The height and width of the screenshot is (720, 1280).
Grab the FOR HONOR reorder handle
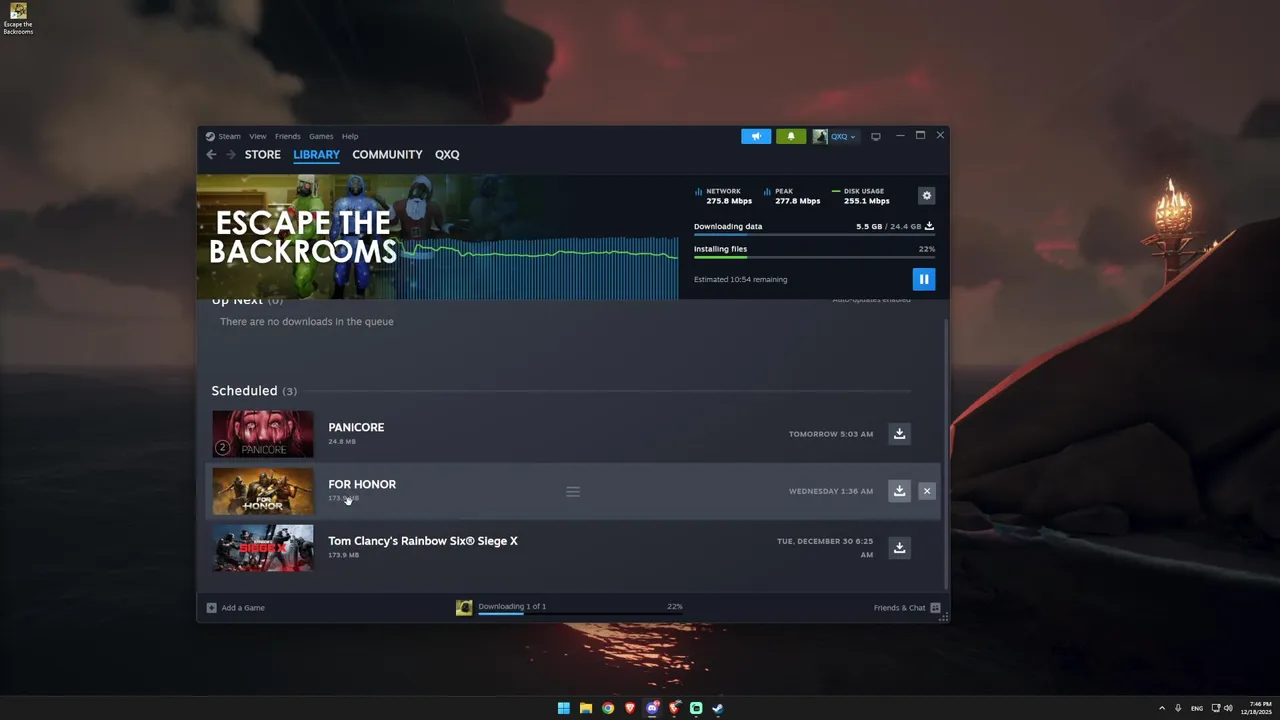(x=573, y=491)
